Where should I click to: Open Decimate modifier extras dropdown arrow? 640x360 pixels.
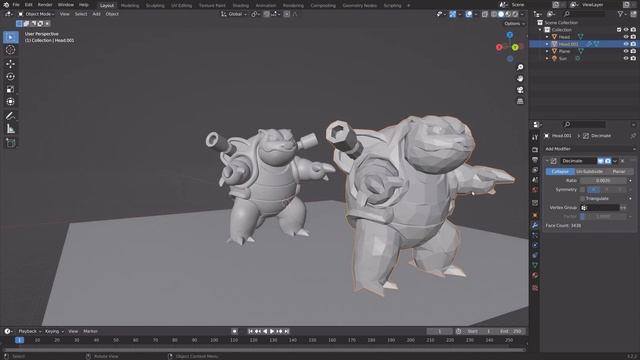pyautogui.click(x=615, y=161)
